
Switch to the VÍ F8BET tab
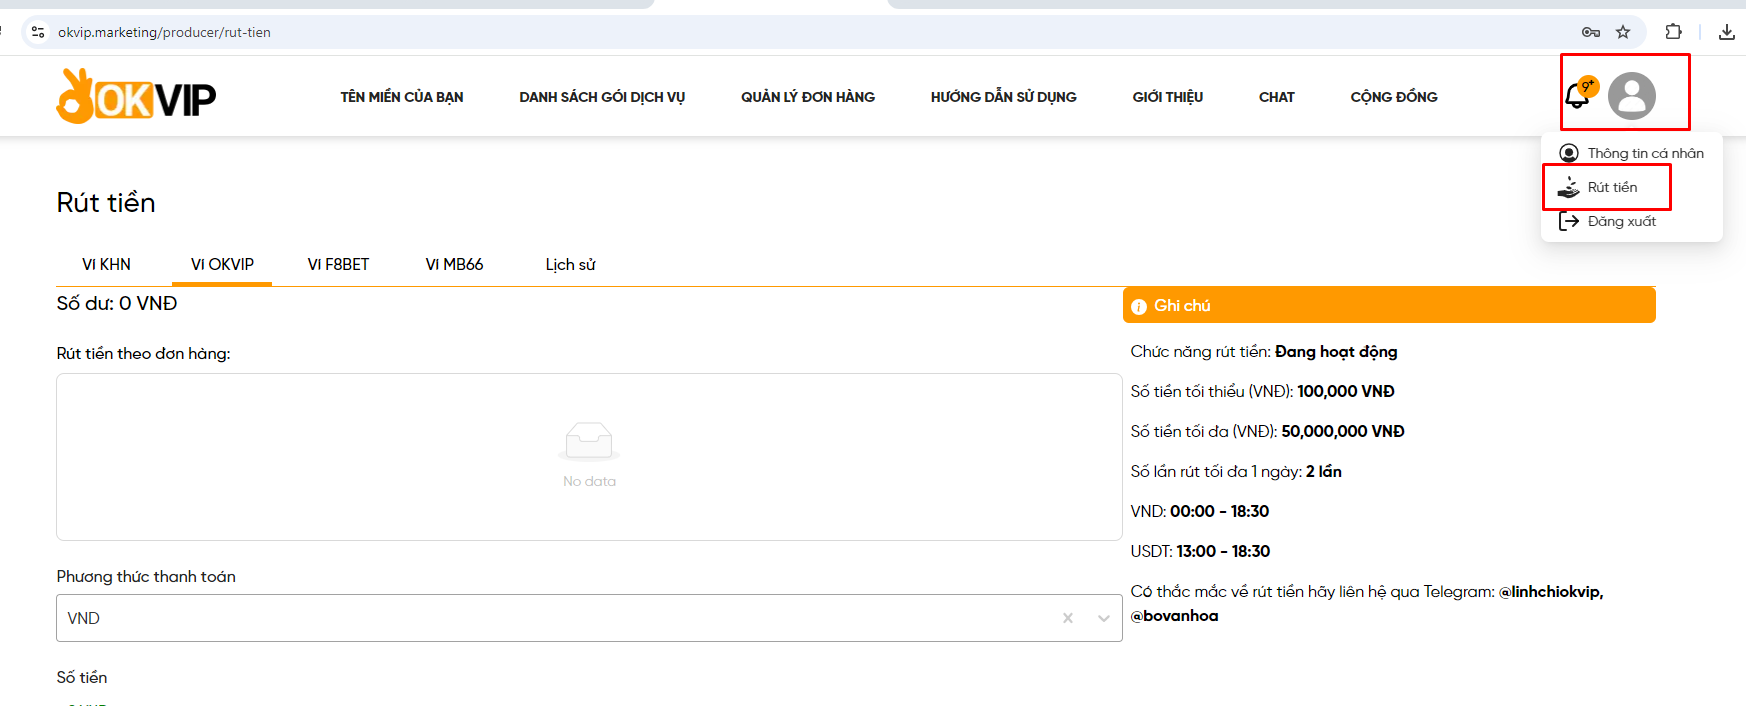[x=338, y=264]
